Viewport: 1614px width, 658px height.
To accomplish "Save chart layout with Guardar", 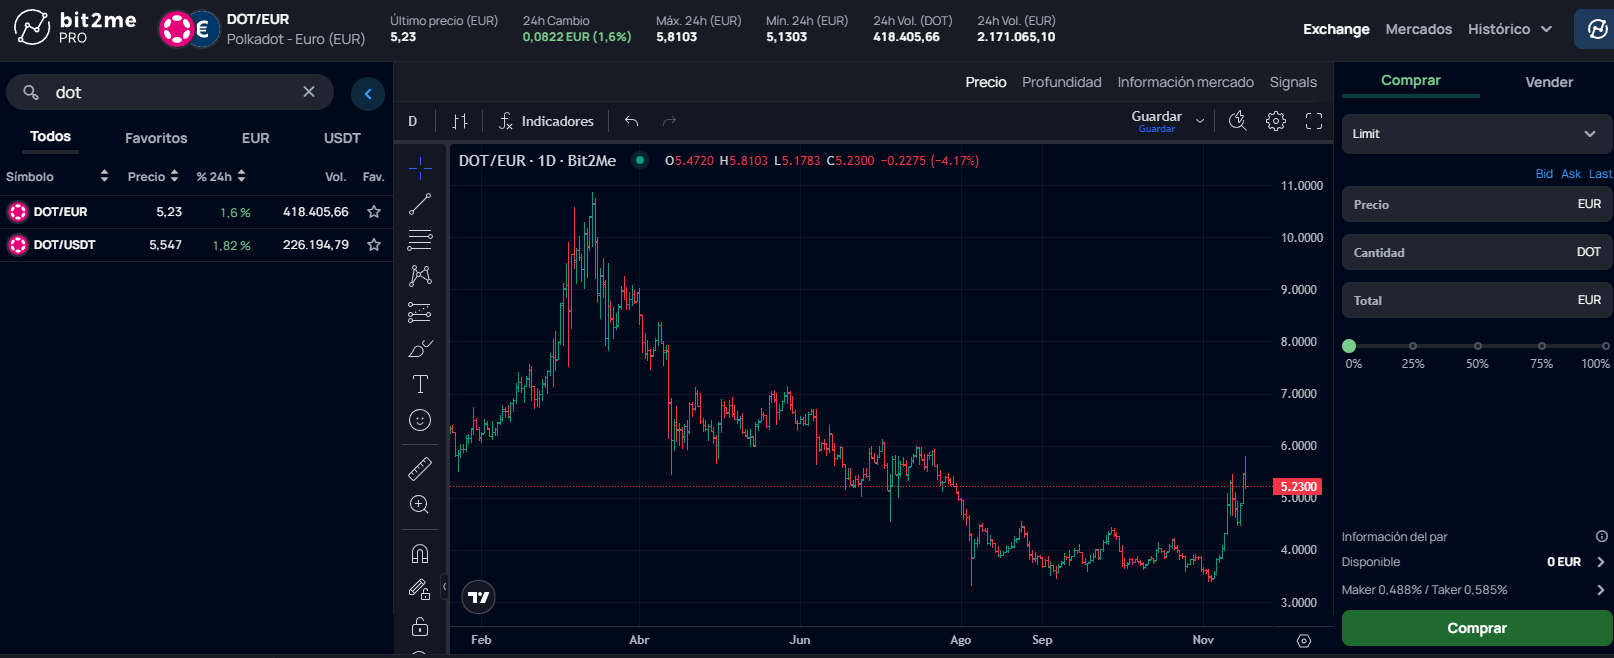I will (1156, 121).
